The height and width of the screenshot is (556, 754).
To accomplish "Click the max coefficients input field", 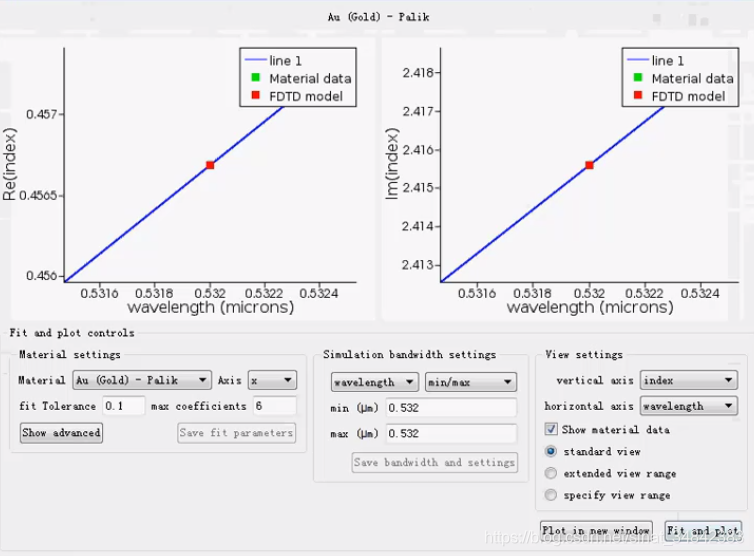I will [x=275, y=406].
